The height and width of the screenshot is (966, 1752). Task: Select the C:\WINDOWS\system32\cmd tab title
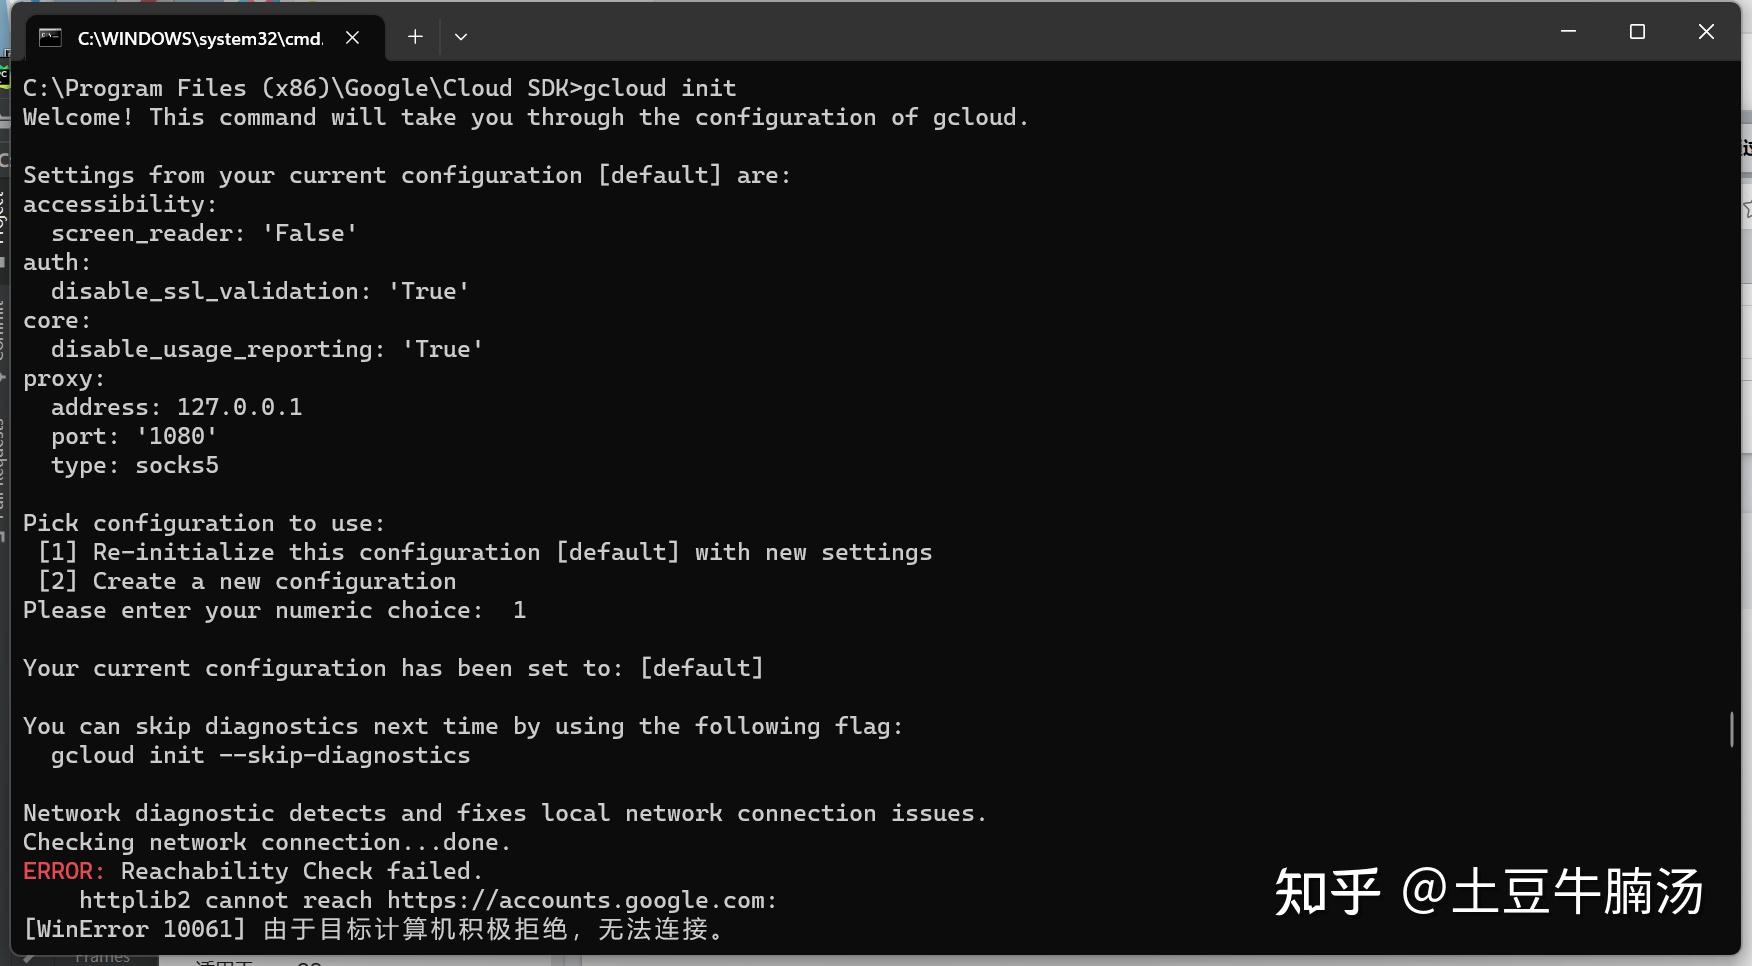(201, 38)
